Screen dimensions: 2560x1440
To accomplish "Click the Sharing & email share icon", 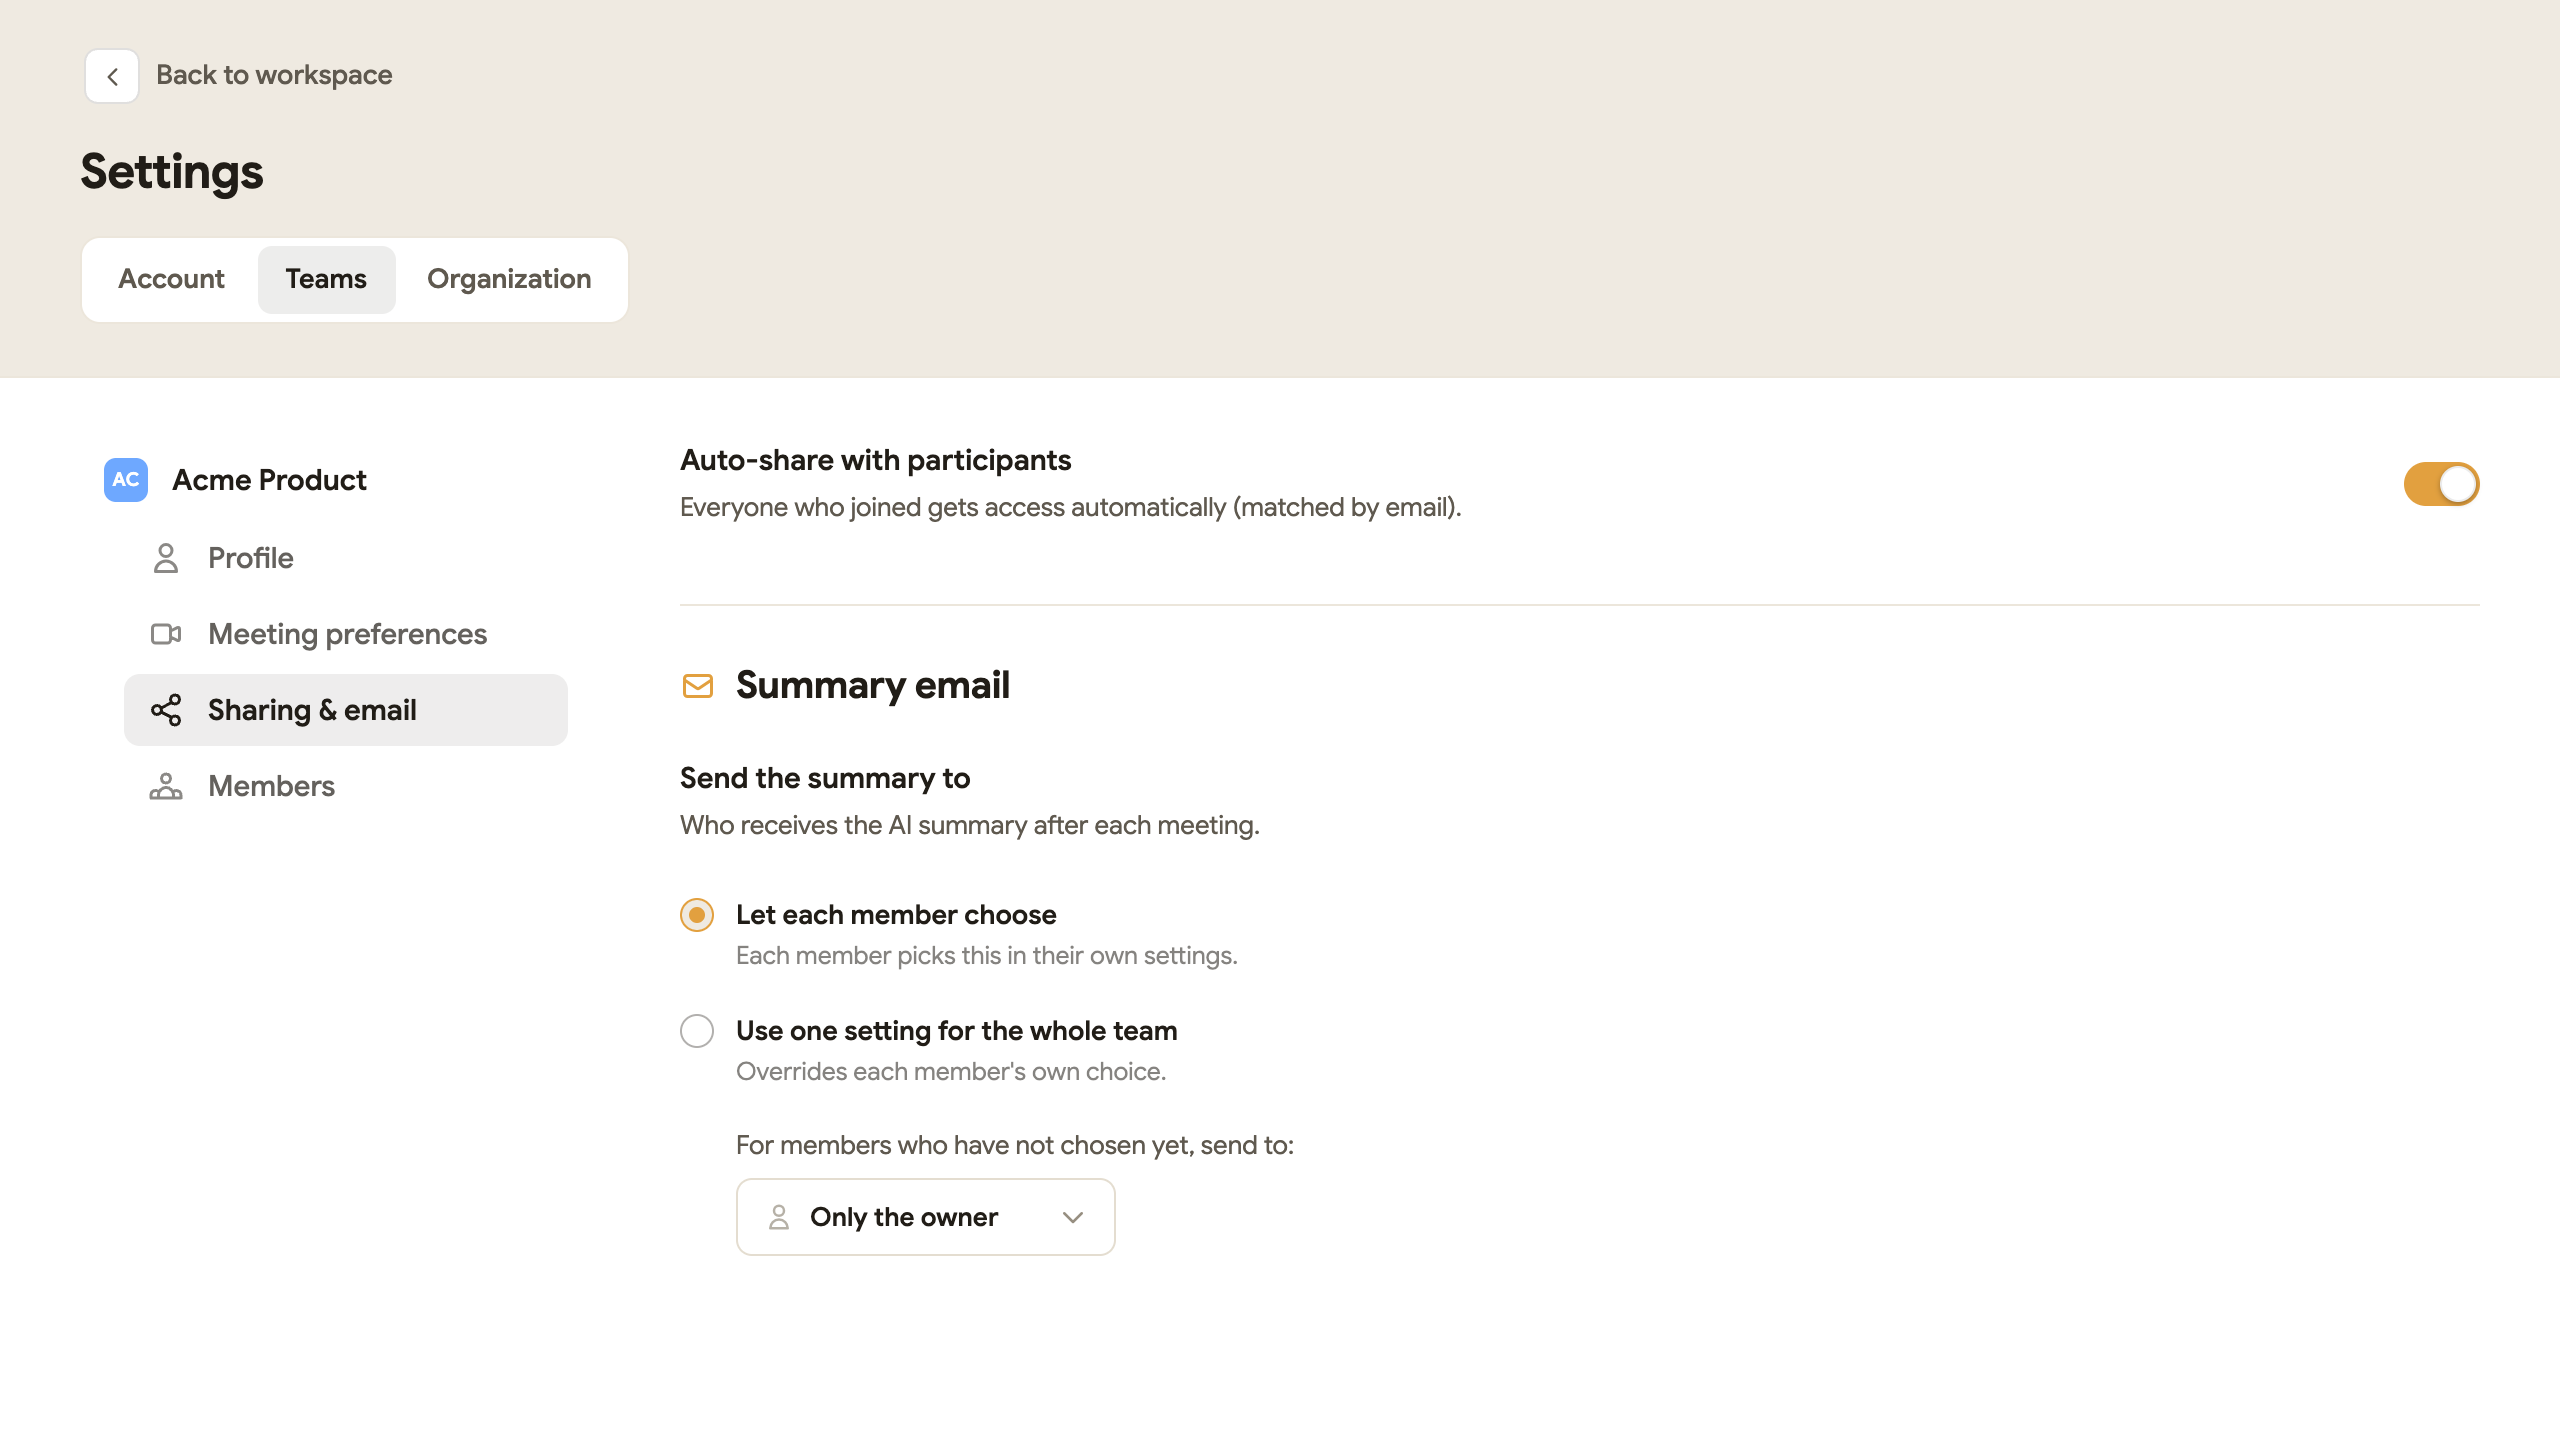I will pyautogui.click(x=166, y=710).
